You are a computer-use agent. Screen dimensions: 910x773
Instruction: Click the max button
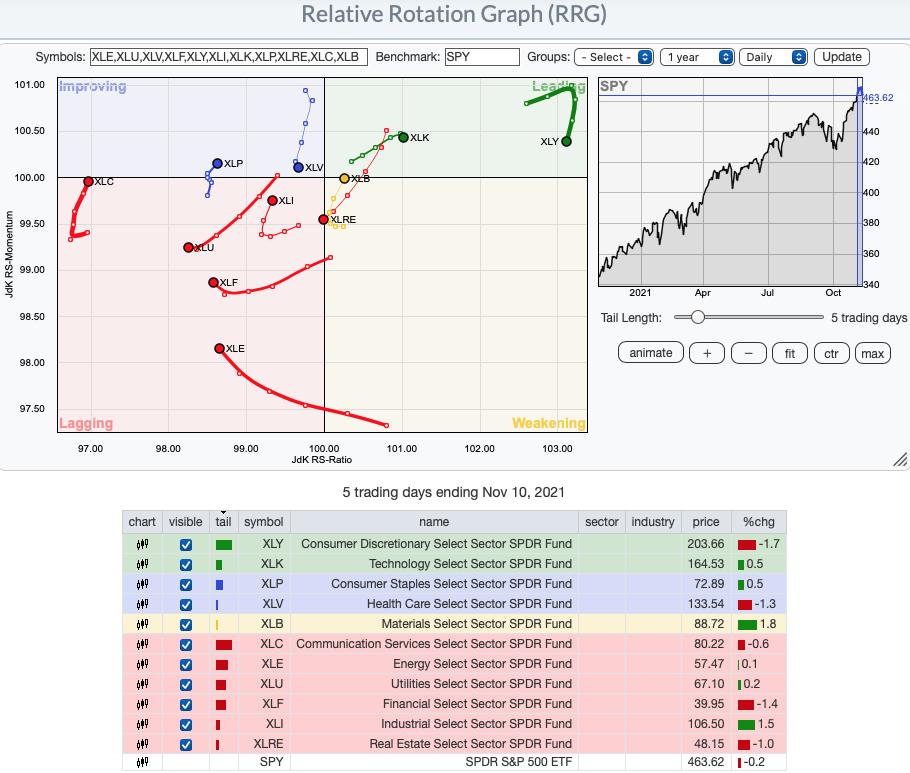872,353
